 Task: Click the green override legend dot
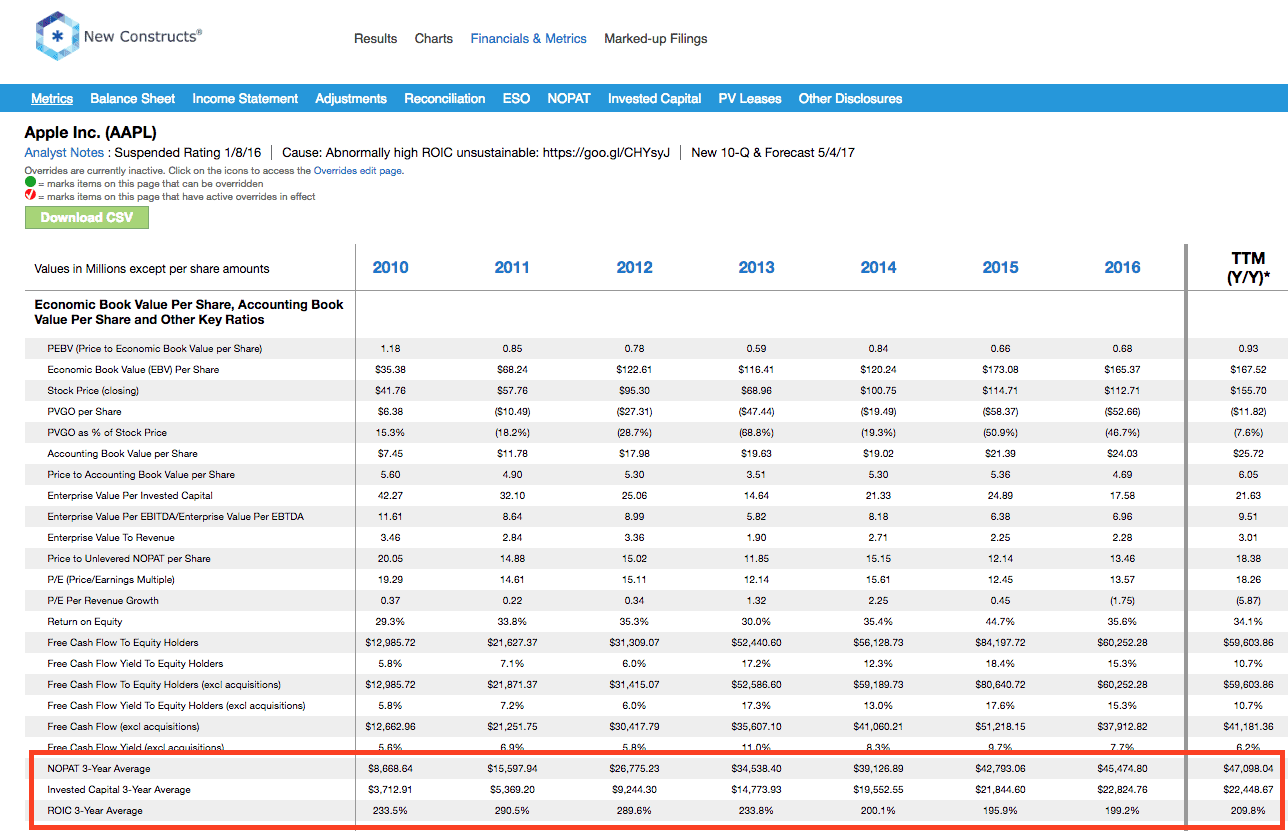click(29, 184)
